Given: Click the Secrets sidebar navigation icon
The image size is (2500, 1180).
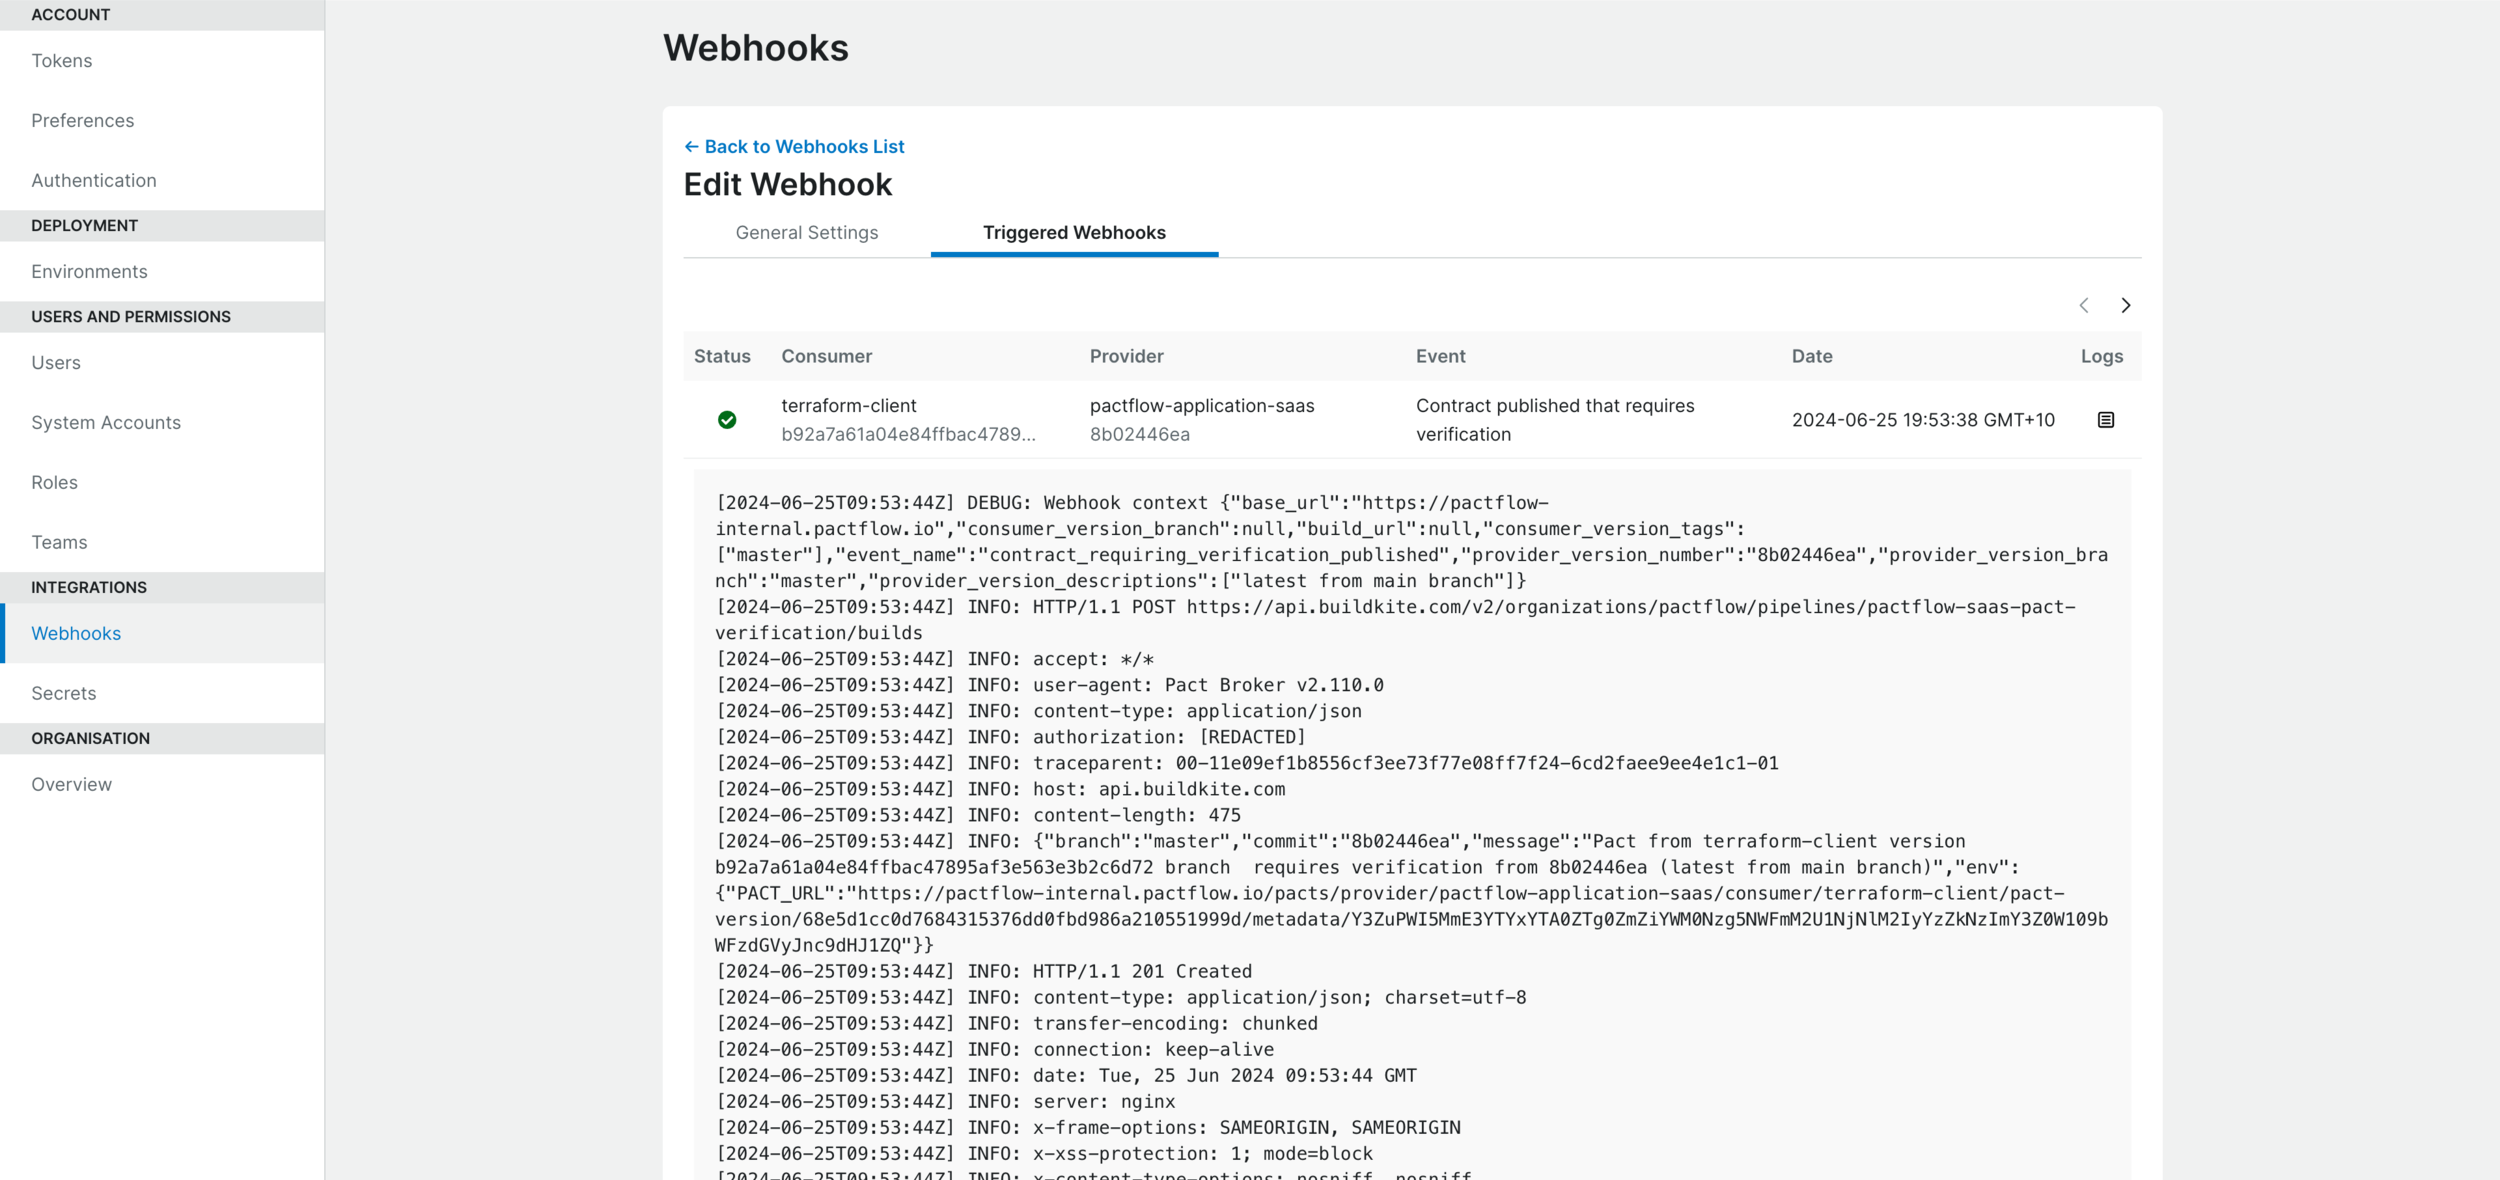Looking at the screenshot, I should tap(64, 692).
